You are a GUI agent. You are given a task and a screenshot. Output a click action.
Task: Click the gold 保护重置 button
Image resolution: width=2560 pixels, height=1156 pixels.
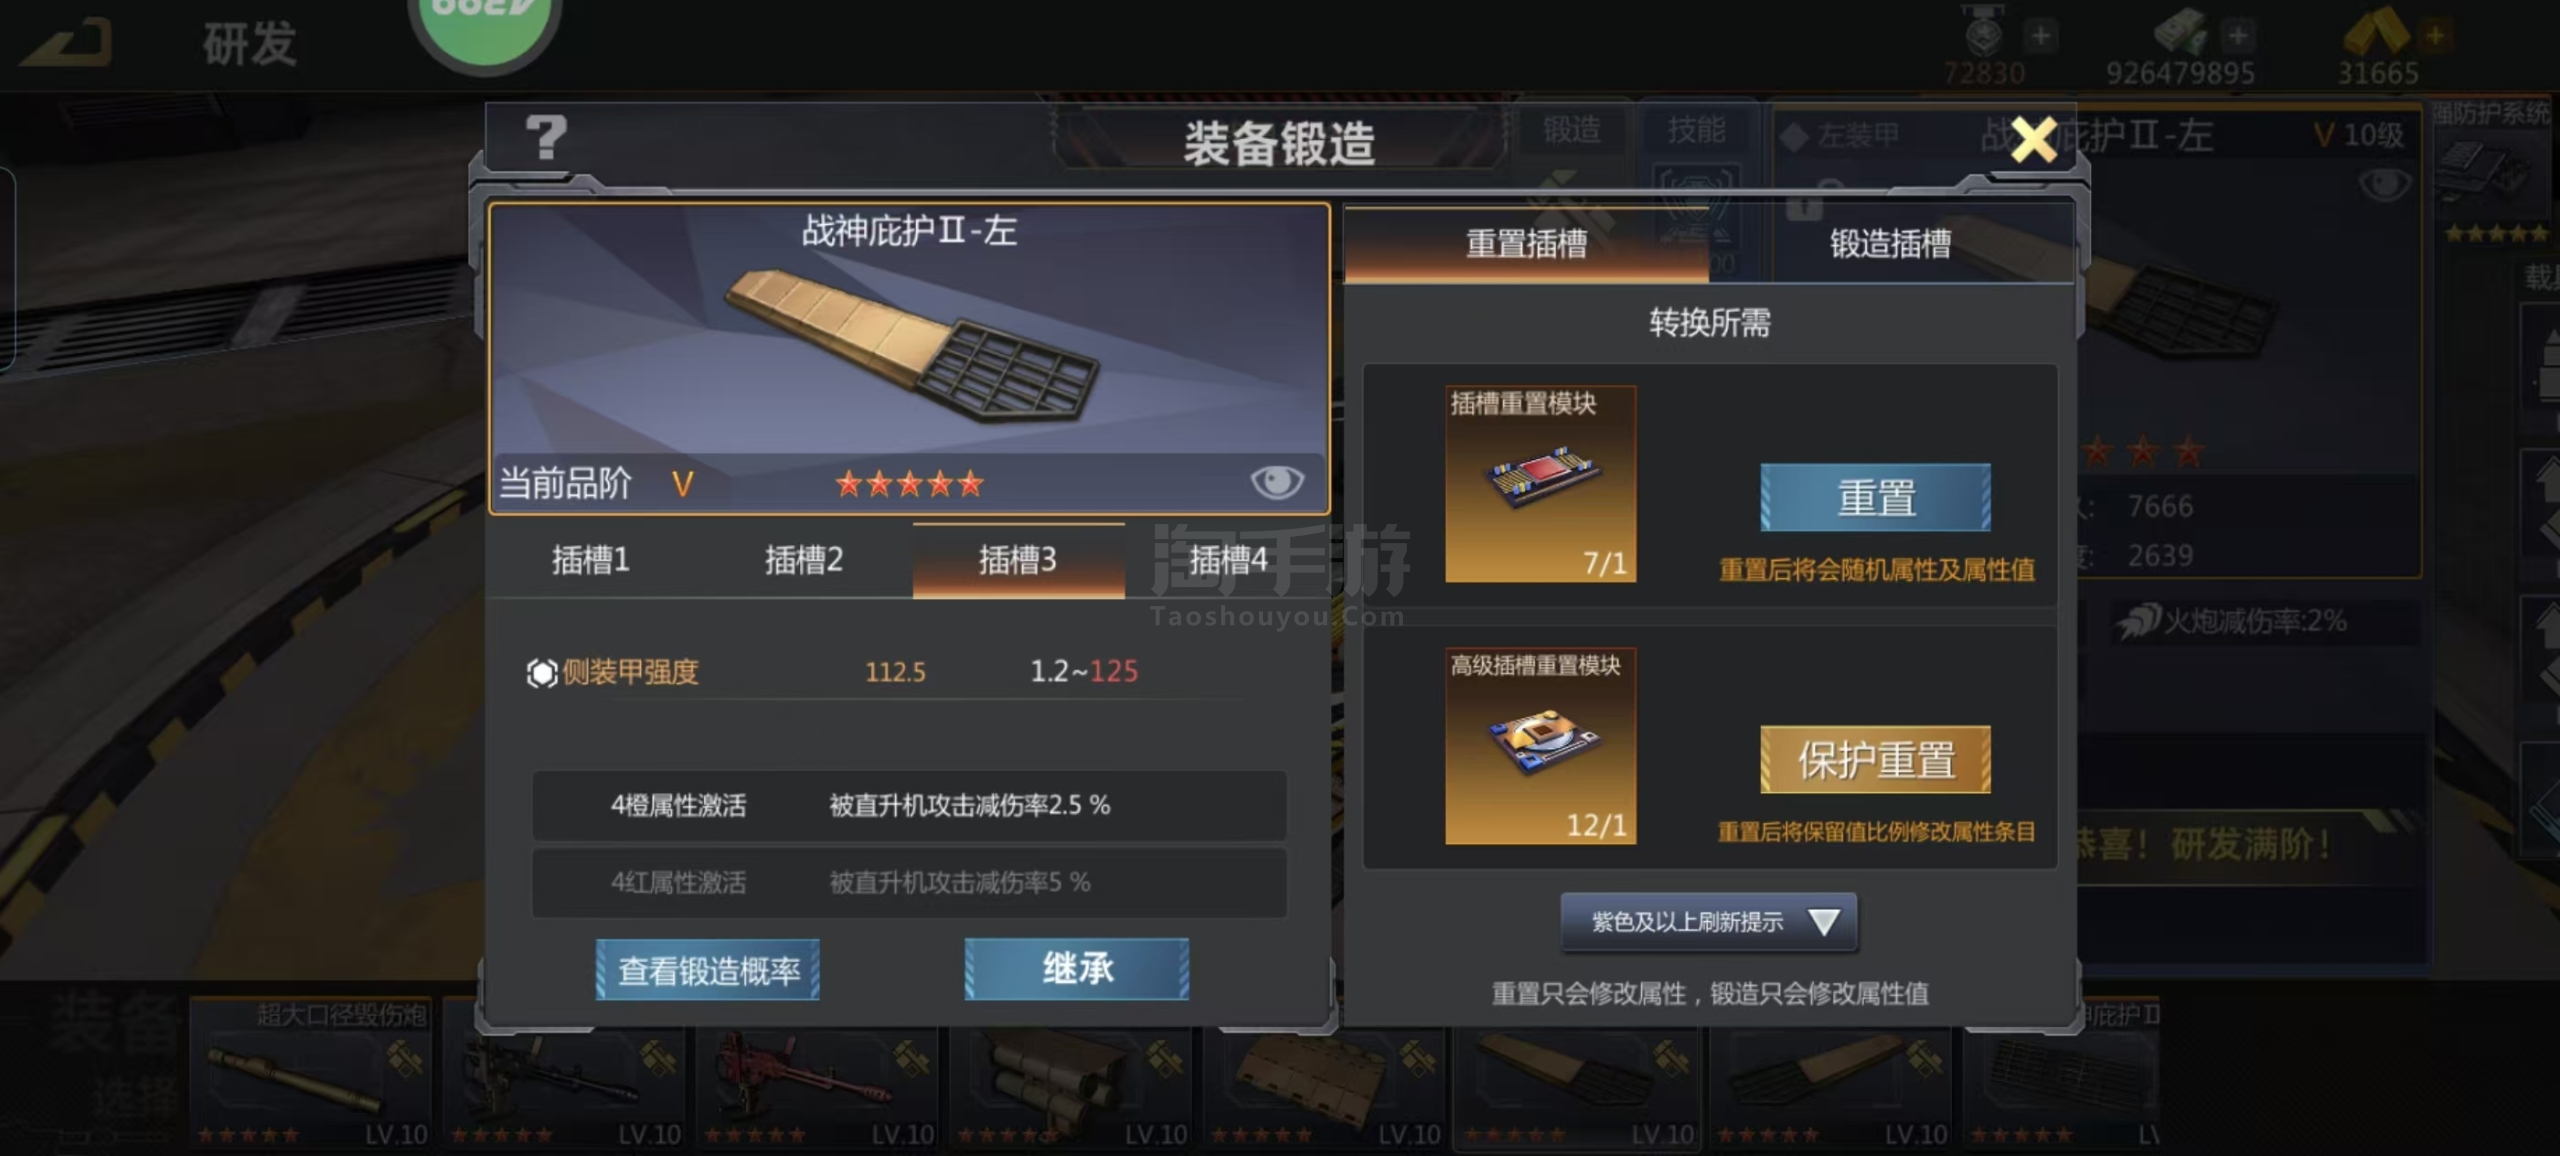(1875, 759)
